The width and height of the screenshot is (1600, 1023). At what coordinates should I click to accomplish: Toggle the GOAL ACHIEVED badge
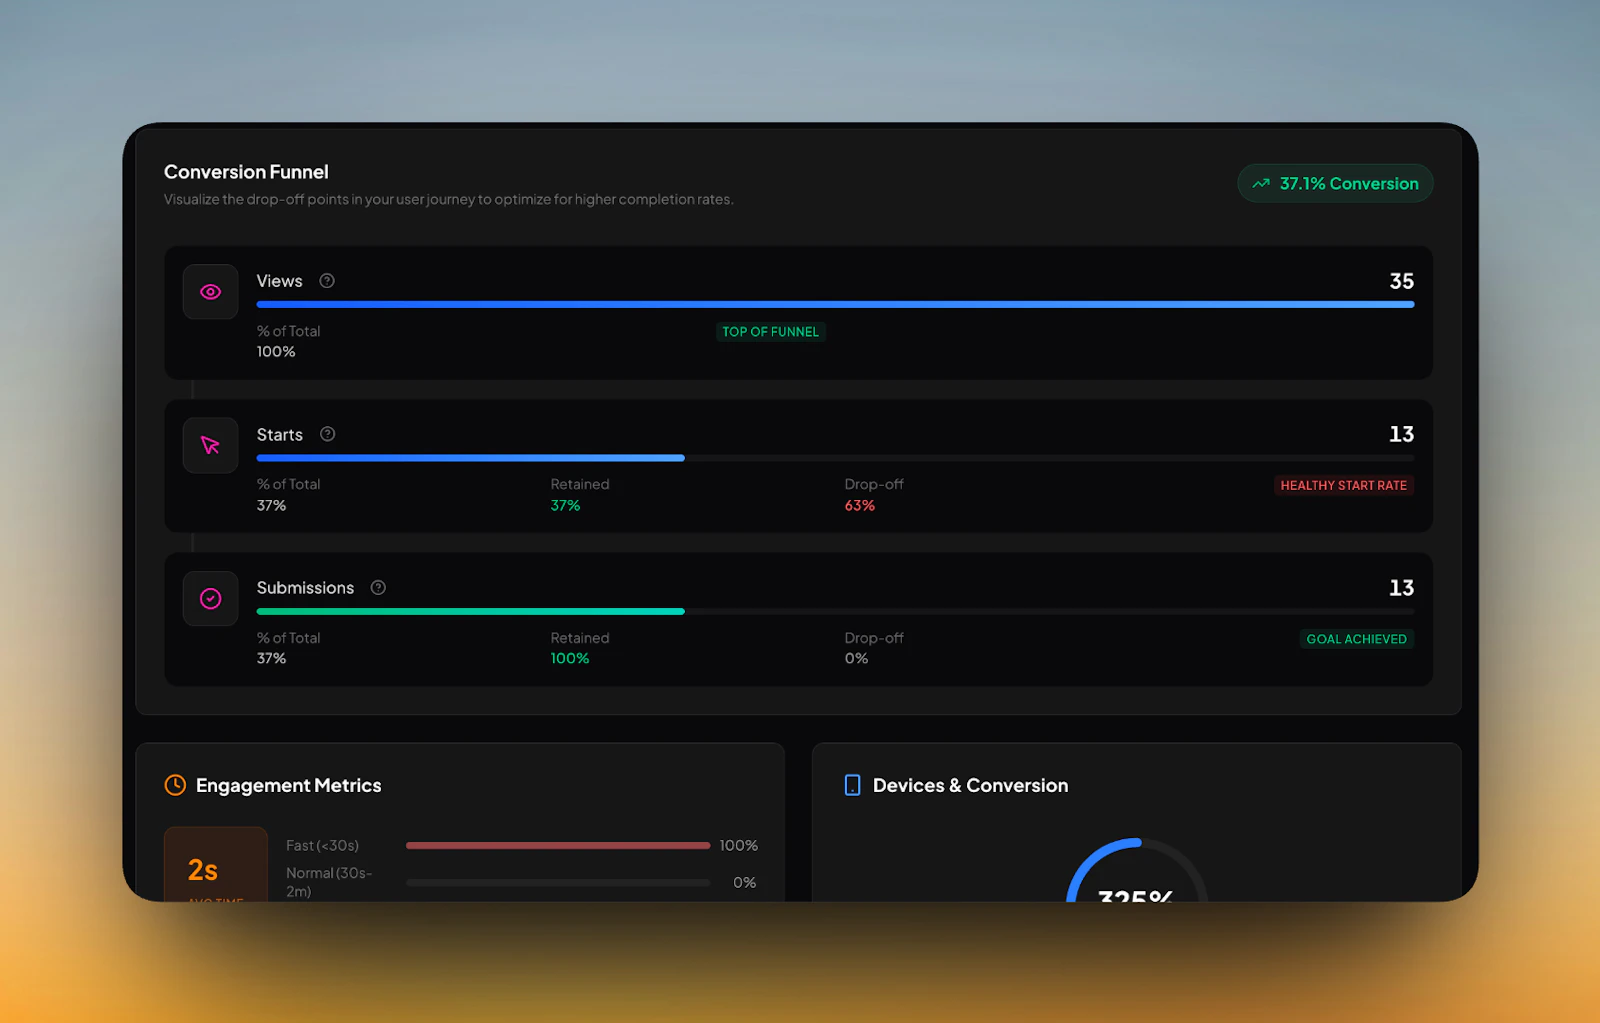[x=1356, y=638]
